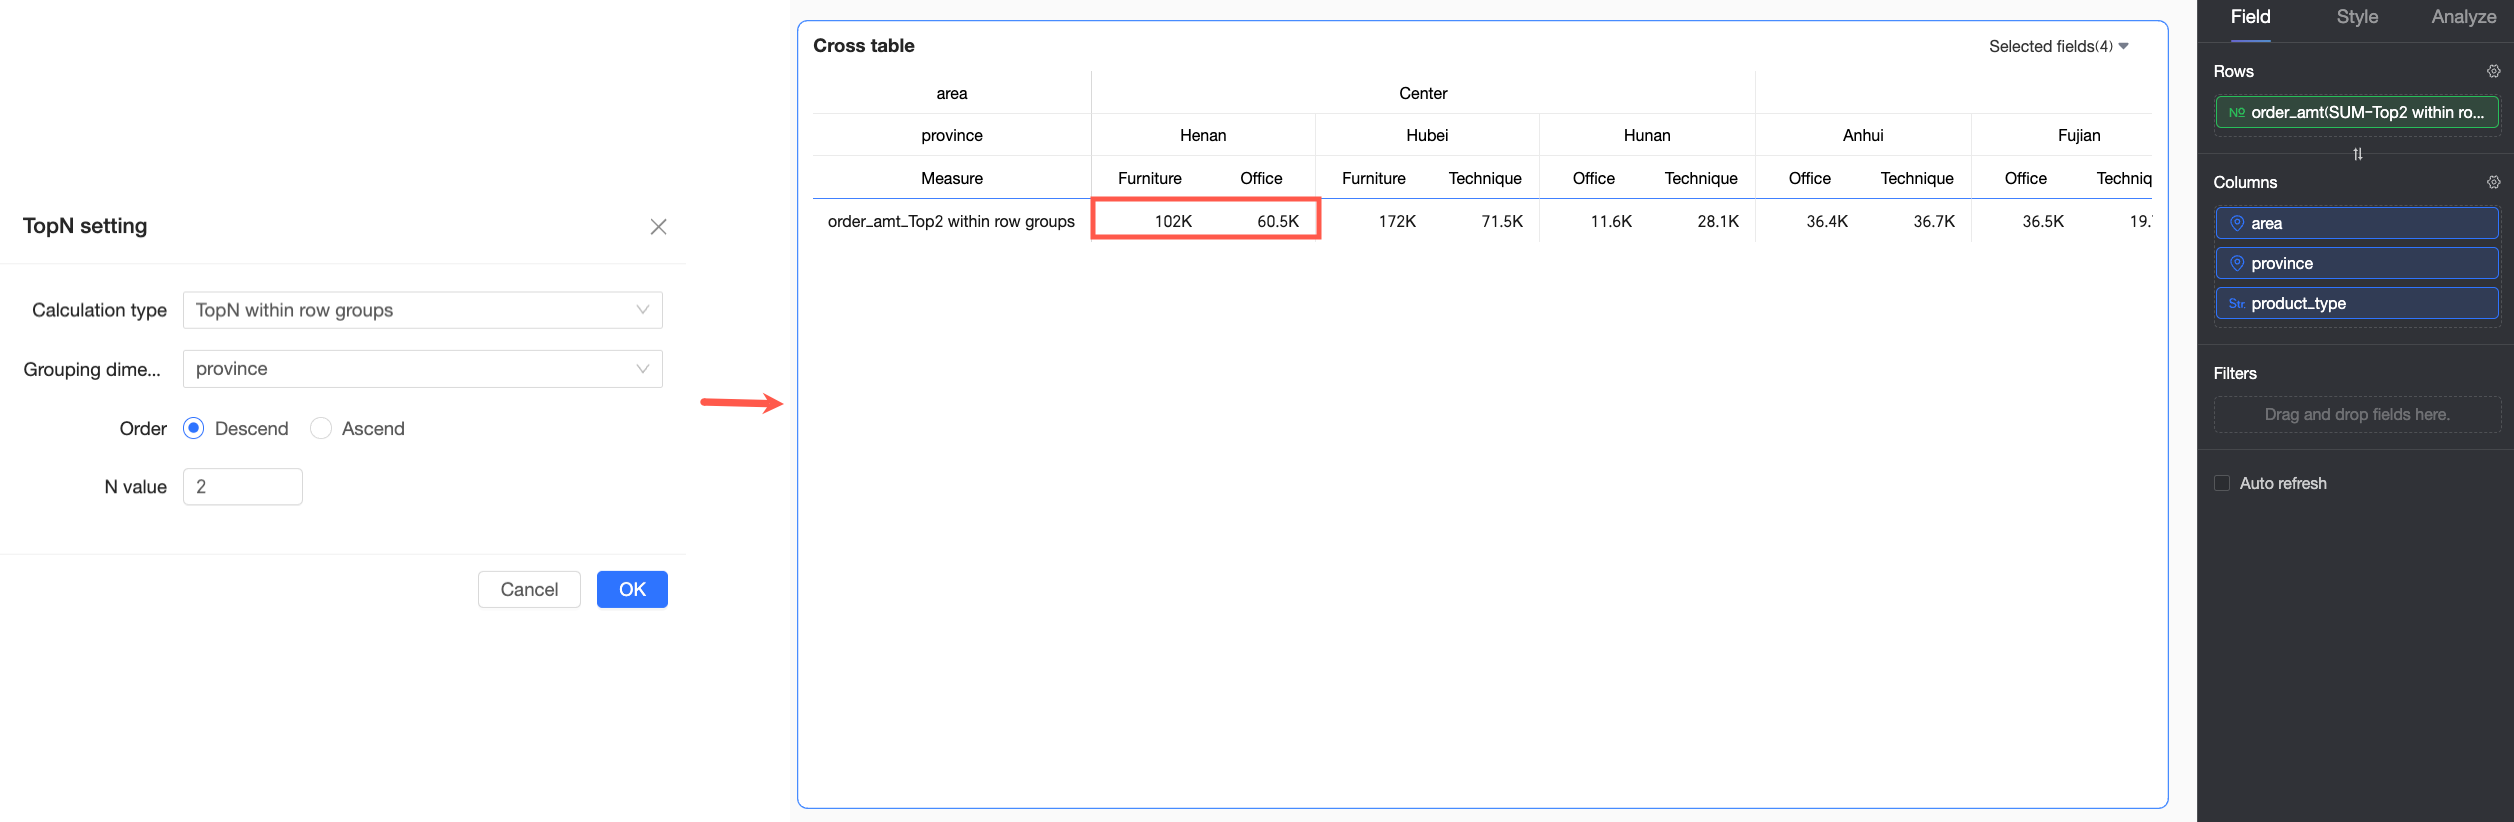Click the province field location icon
Screen dimensions: 2514x822
coord(2237,263)
